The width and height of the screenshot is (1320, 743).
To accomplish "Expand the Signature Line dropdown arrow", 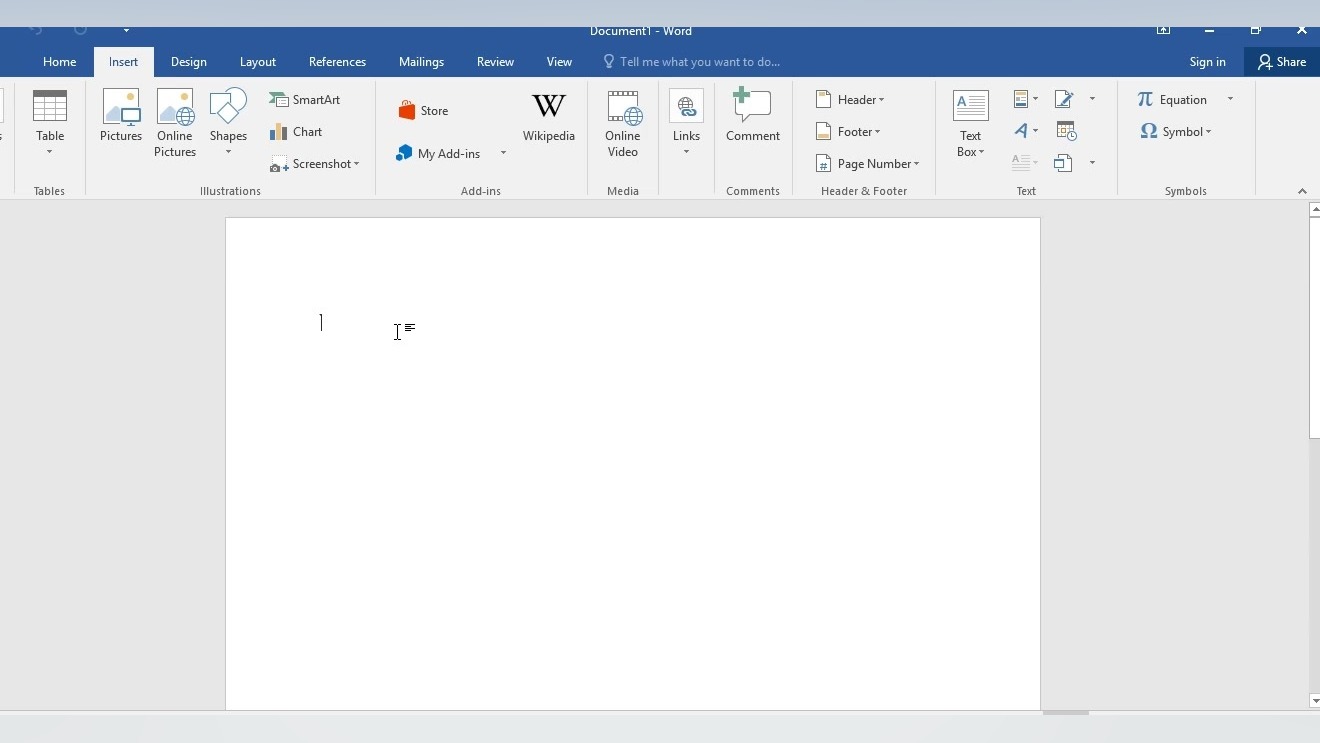I will pyautogui.click(x=1092, y=100).
